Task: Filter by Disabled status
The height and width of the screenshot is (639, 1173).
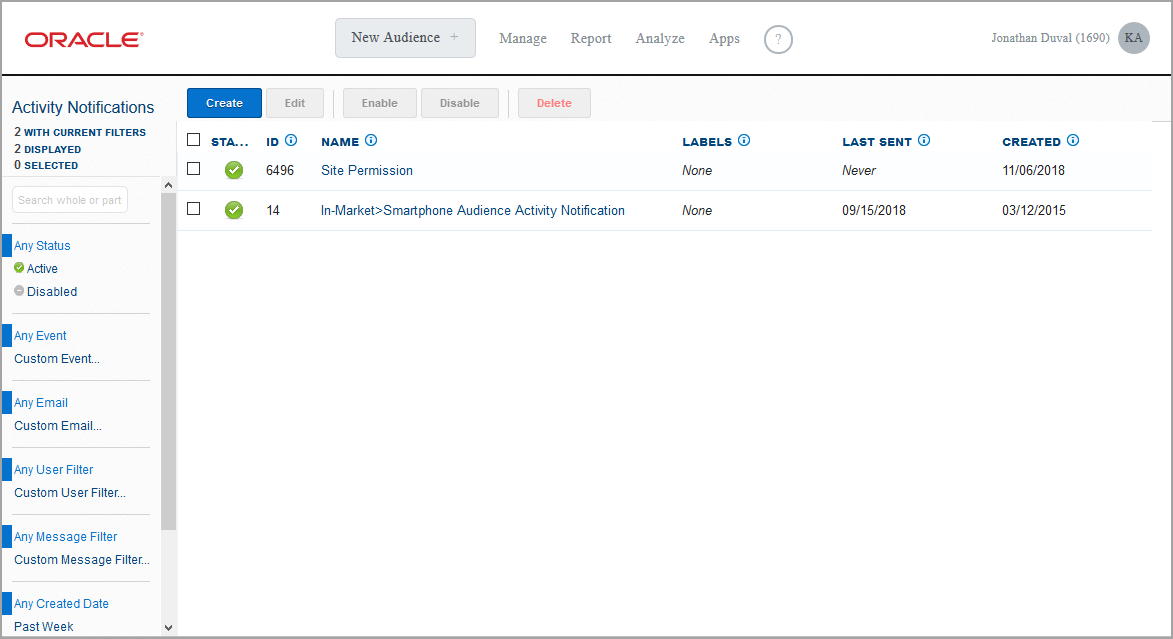Action: click(x=52, y=292)
